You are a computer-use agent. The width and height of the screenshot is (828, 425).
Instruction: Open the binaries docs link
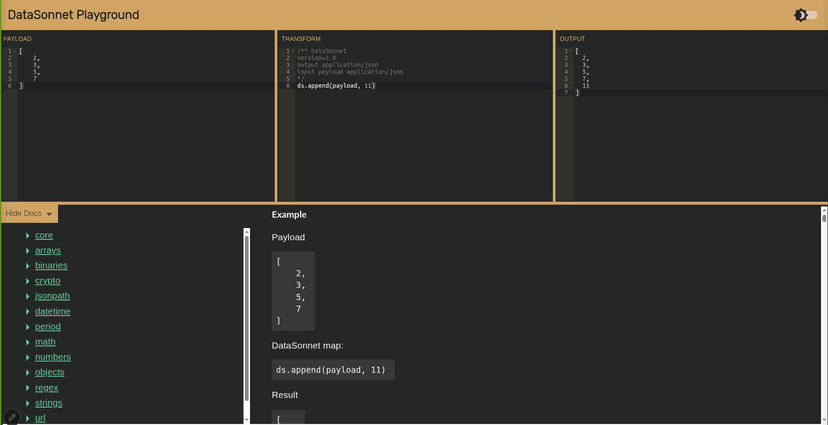51,266
